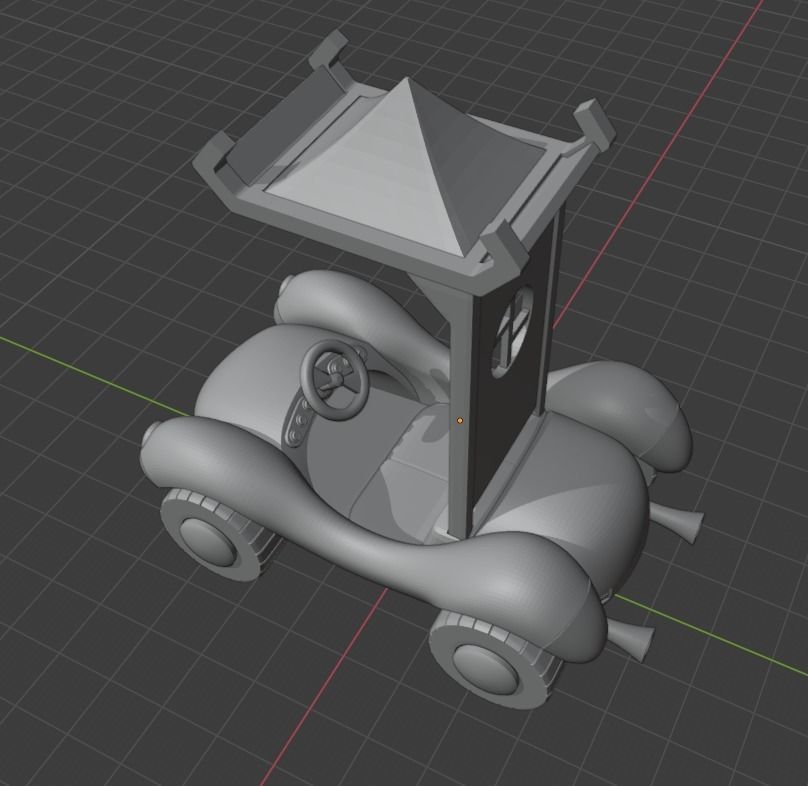Click the orange object origin dot
The height and width of the screenshot is (786, 808).
460,421
